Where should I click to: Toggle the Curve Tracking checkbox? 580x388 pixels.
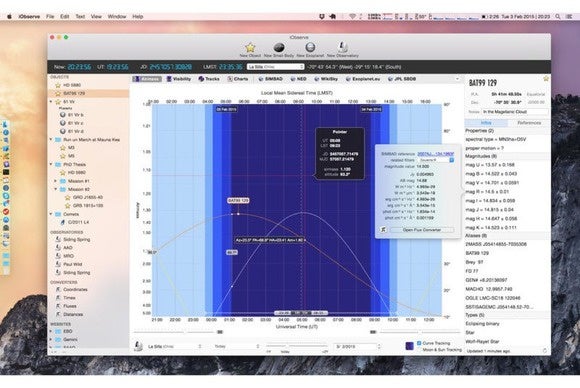tap(419, 343)
